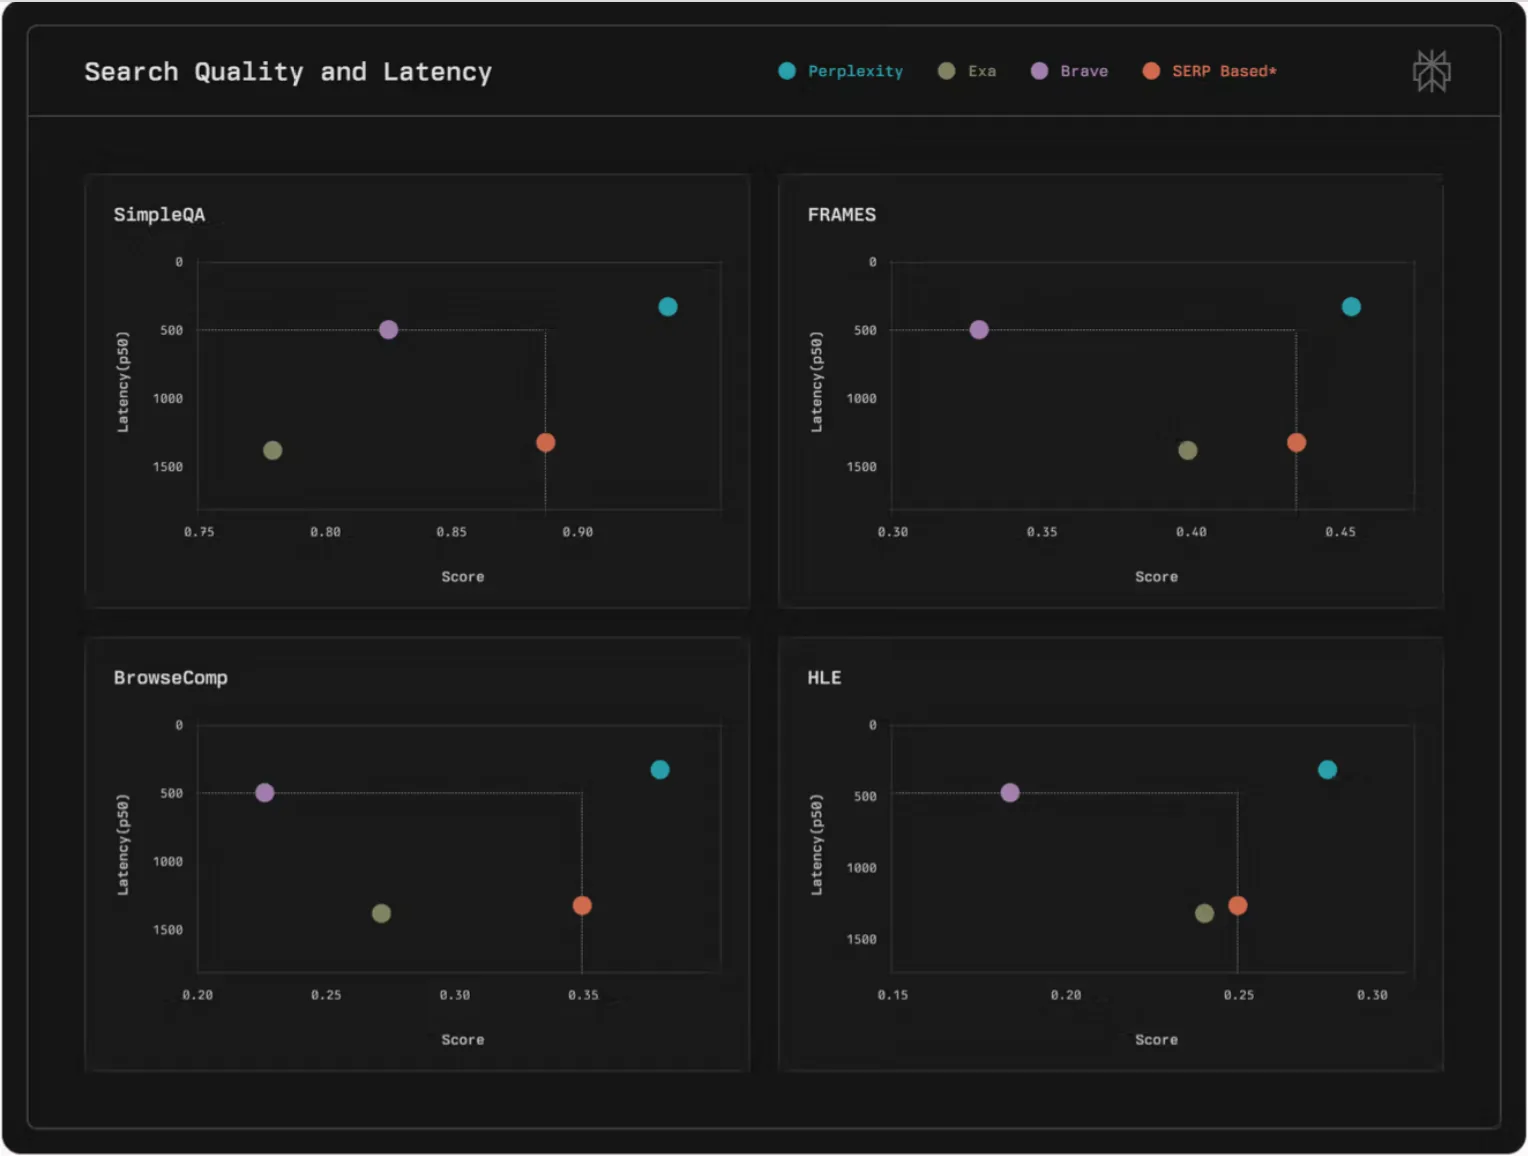Click the "Score" axis label under SimpleQA
This screenshot has width=1528, height=1156.
[x=463, y=577]
